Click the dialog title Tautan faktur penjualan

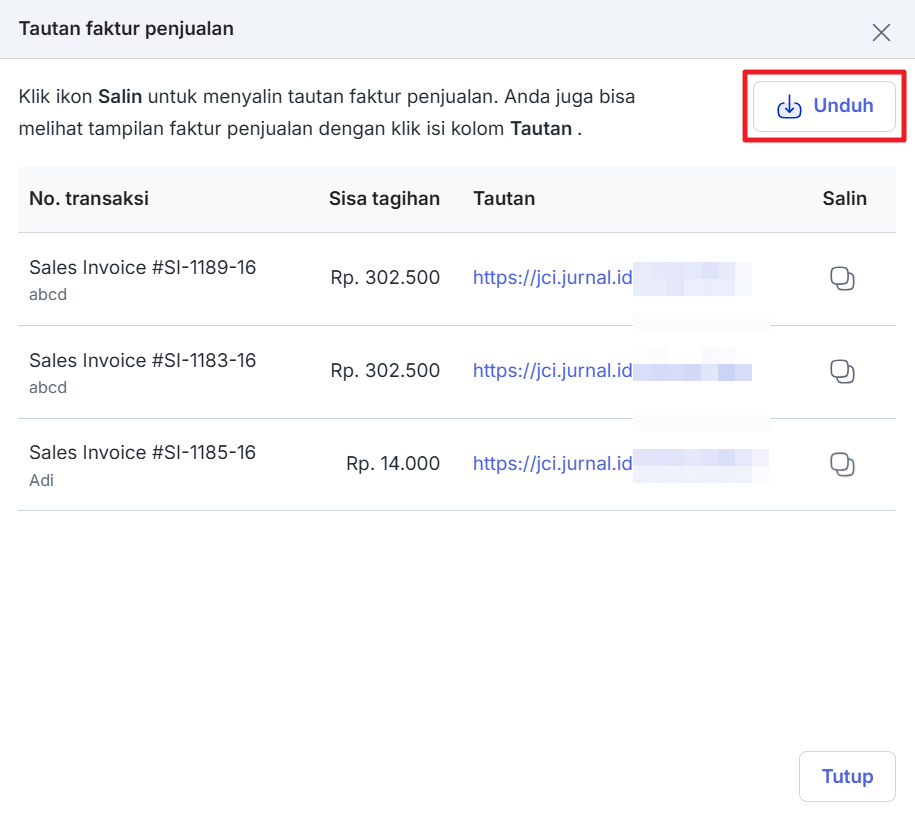126,29
